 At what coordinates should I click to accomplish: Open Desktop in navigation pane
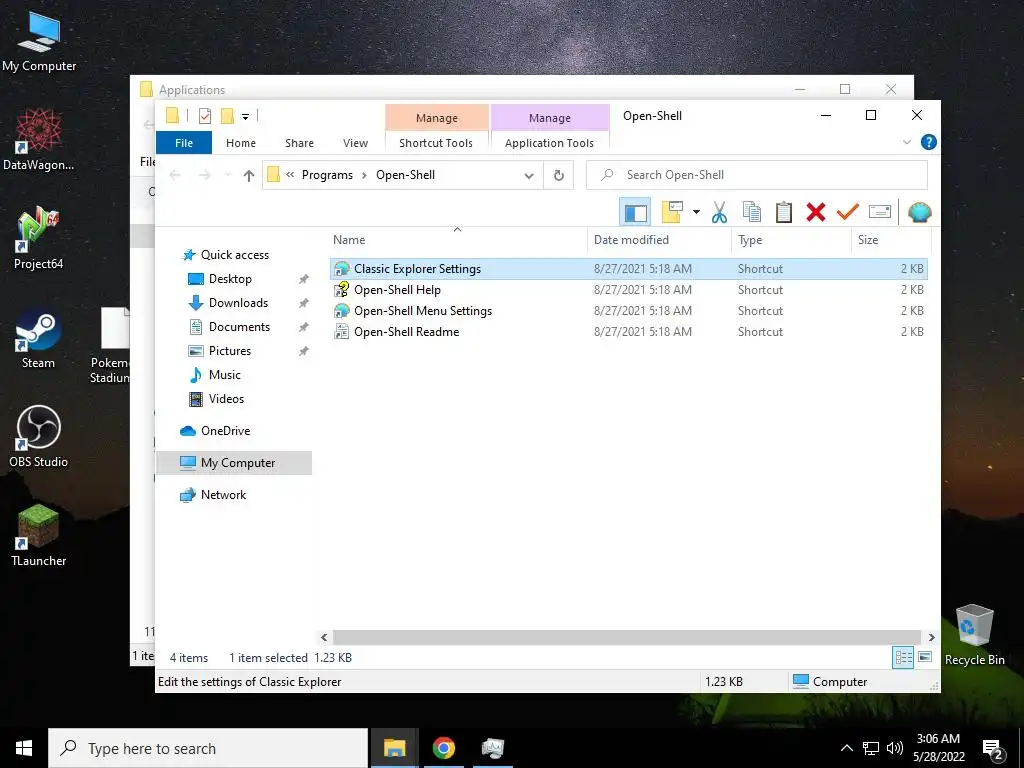[230, 279]
